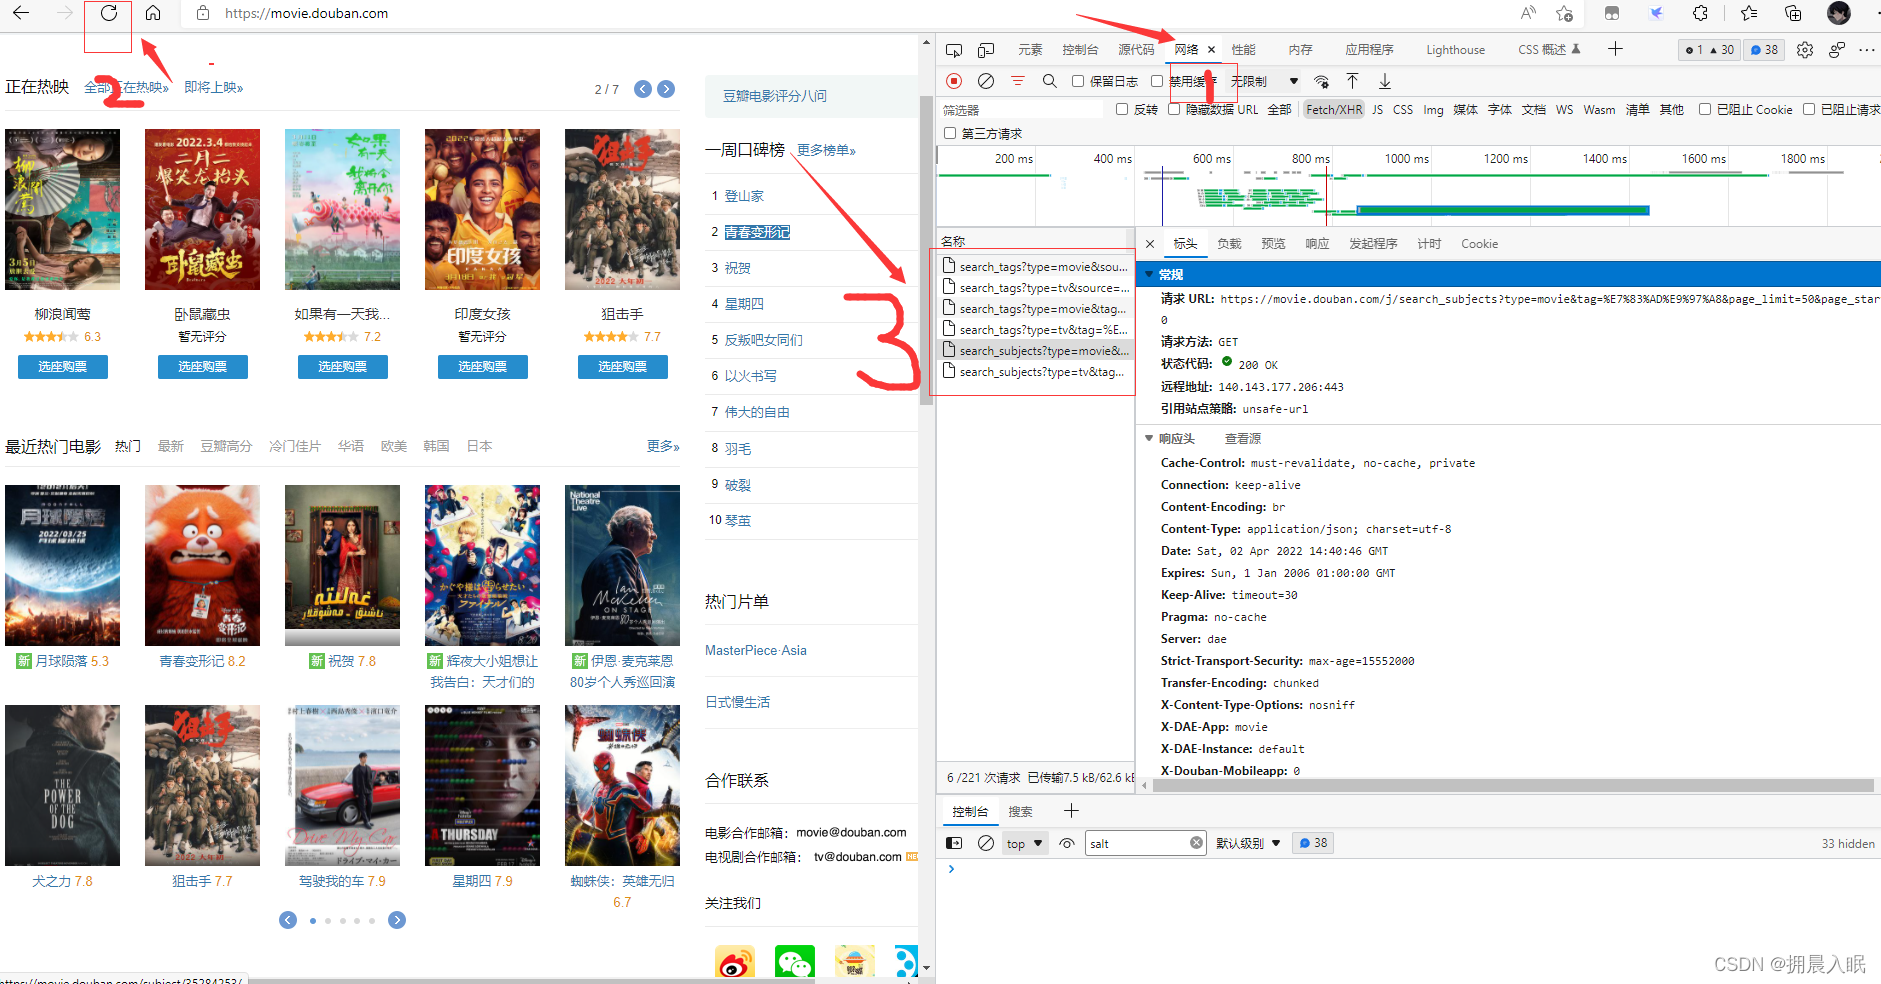Screen dimensions: 1881x984
Task: Go to the browser home icon
Action: coord(153,13)
